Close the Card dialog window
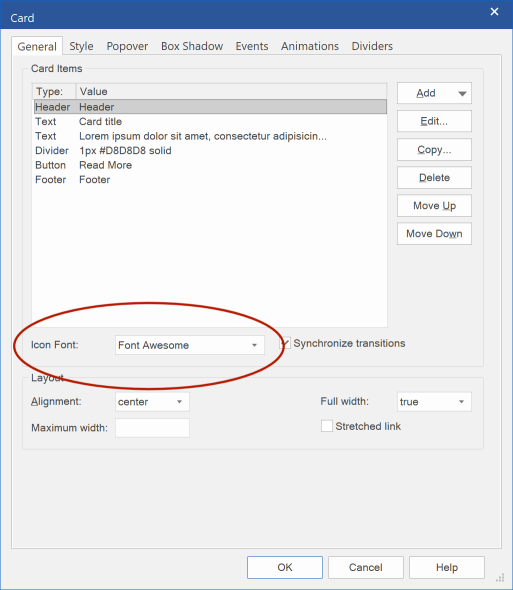Image resolution: width=513 pixels, height=590 pixels. [494, 12]
